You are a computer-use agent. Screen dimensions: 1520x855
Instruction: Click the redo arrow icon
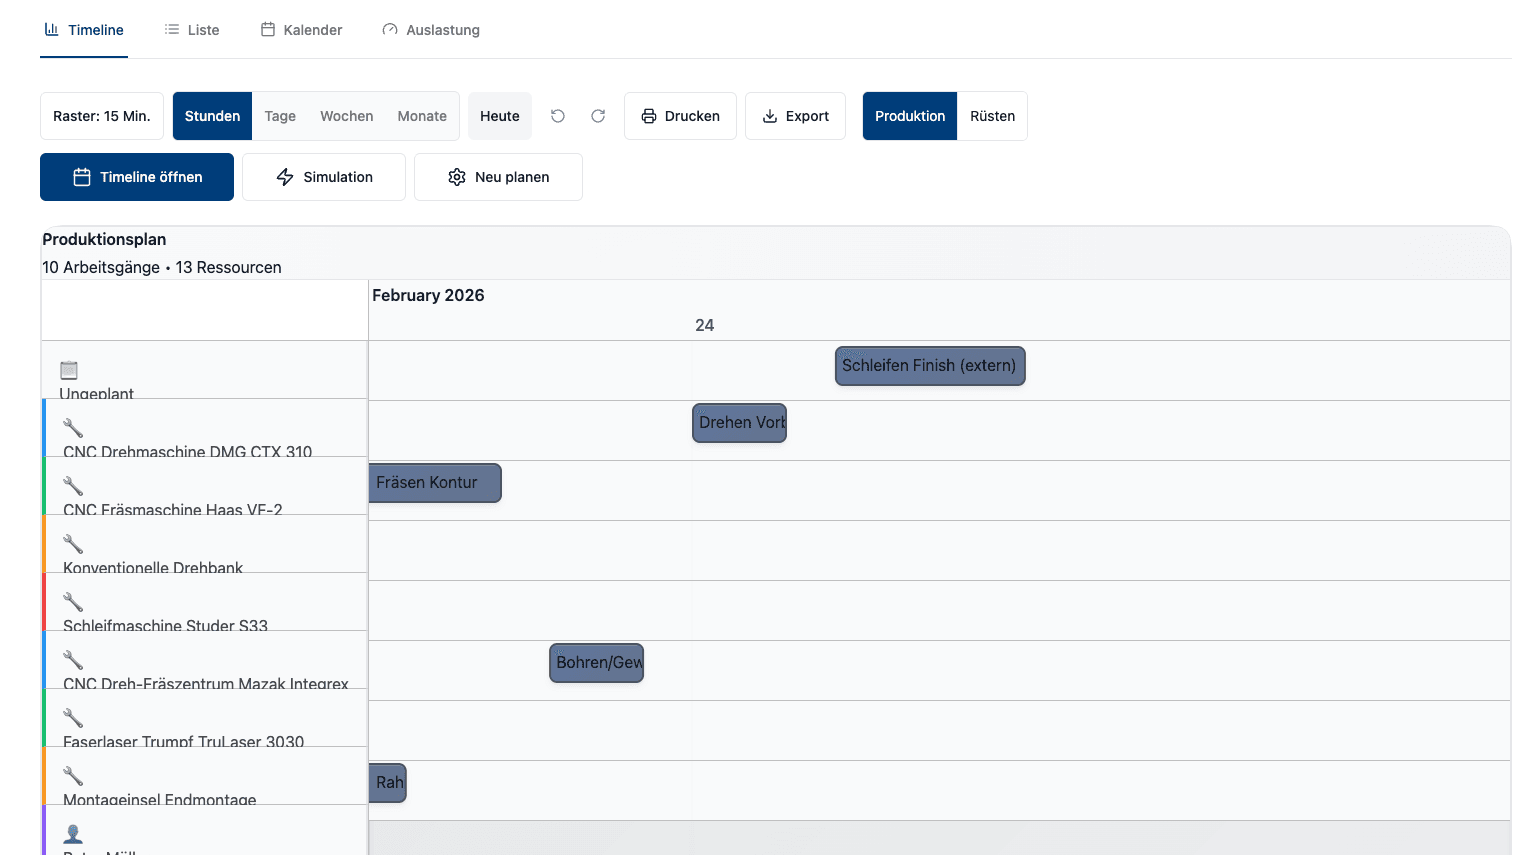598,116
